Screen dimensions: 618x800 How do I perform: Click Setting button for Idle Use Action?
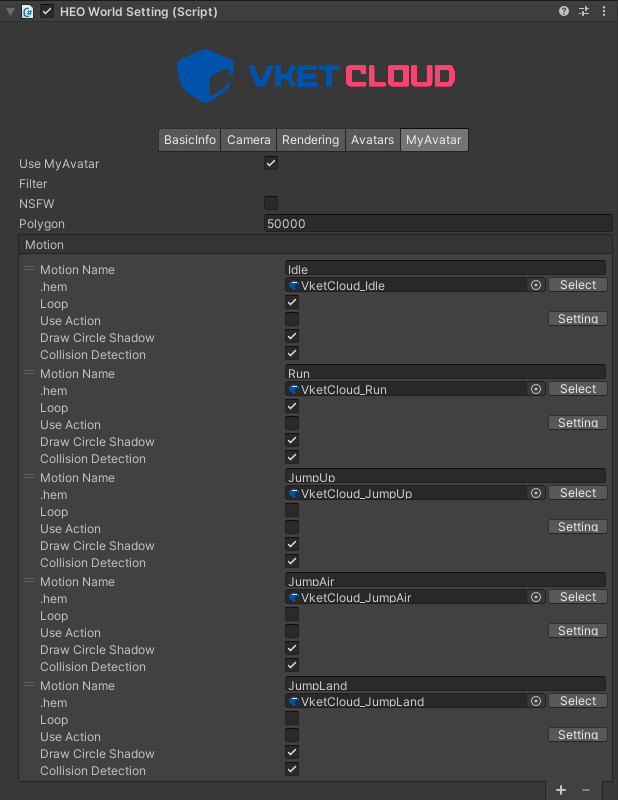pyautogui.click(x=578, y=319)
